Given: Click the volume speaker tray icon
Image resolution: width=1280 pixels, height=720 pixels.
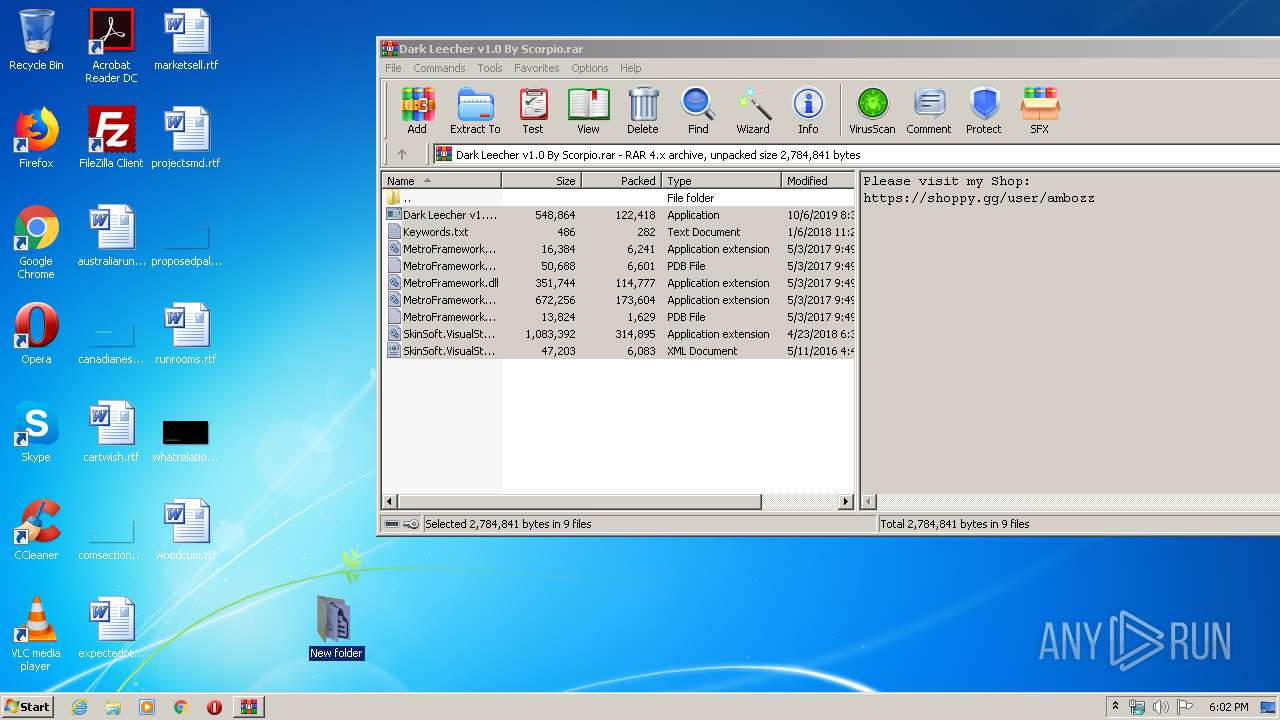Looking at the screenshot, I should click(1161, 707).
